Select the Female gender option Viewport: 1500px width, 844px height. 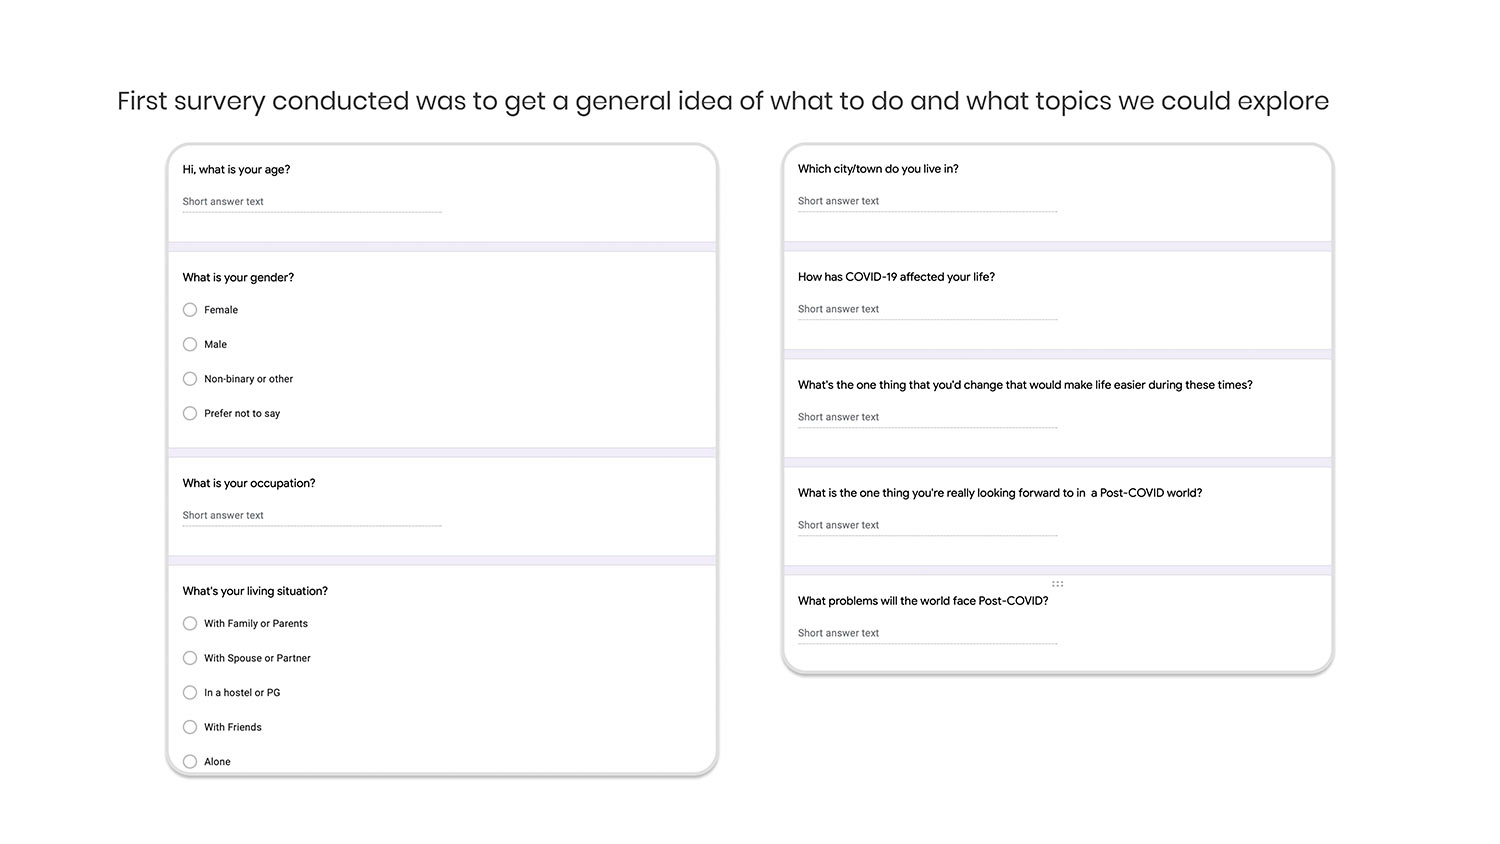[190, 310]
